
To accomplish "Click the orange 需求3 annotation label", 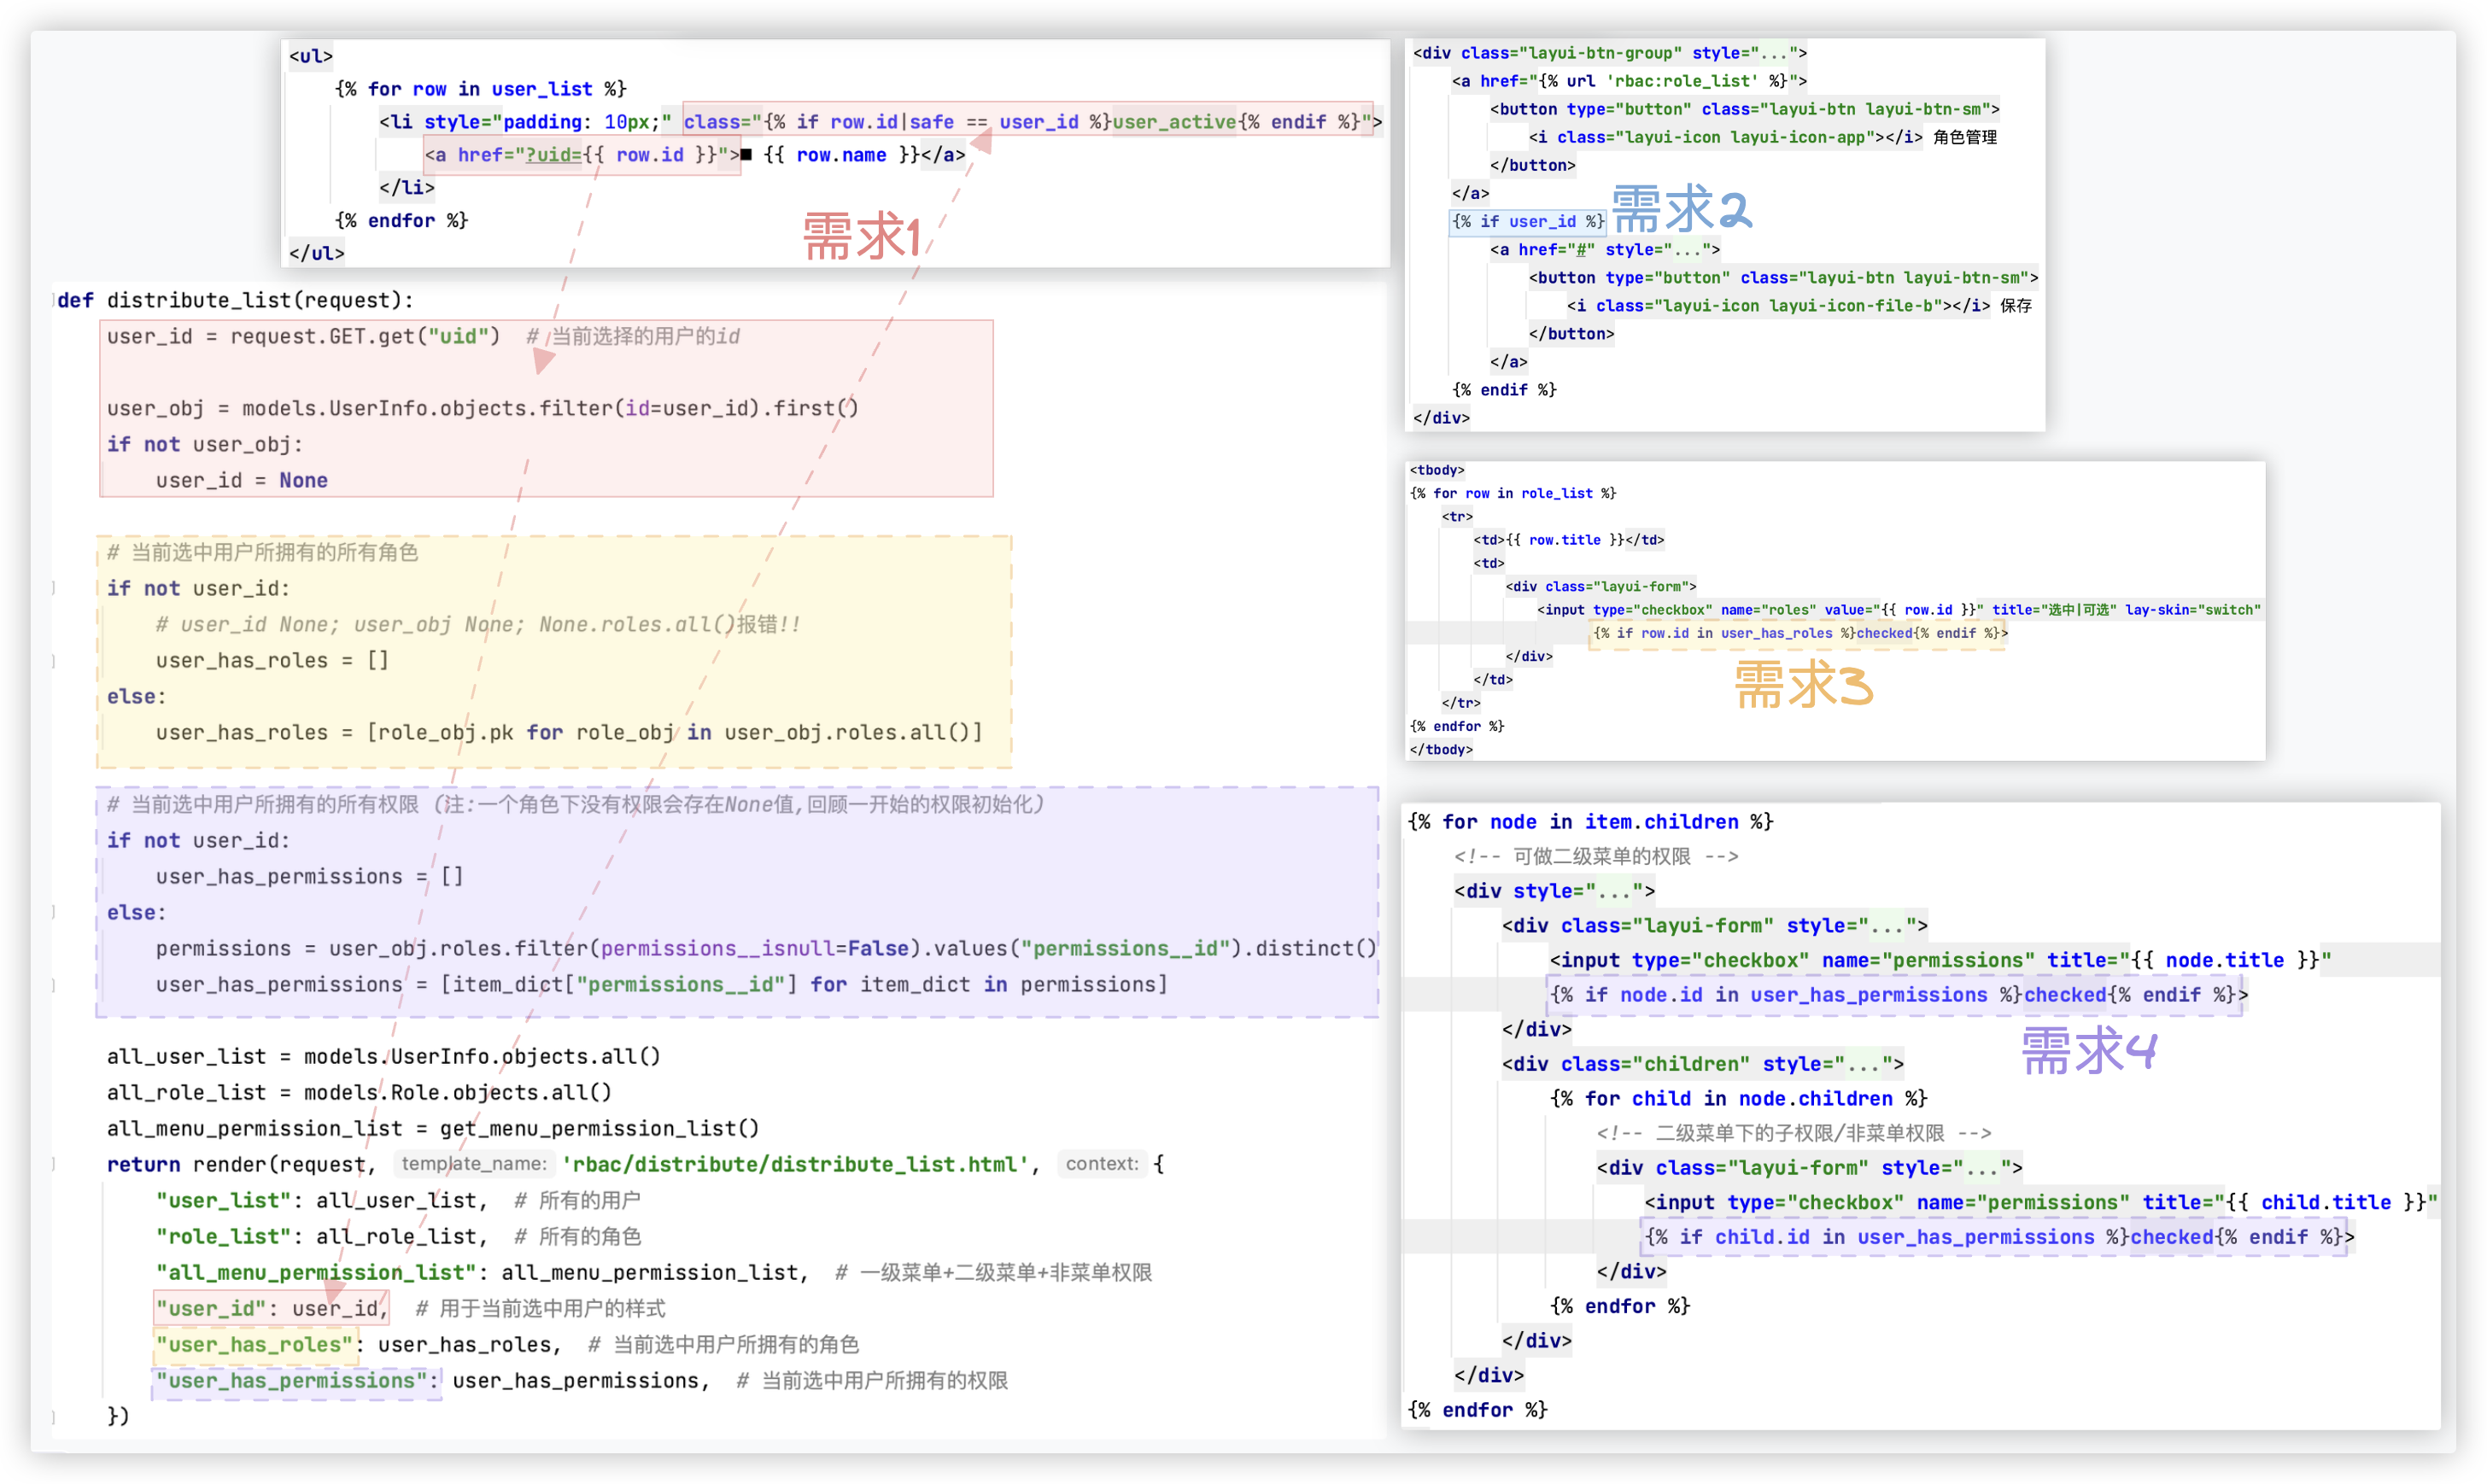I will (x=1802, y=686).
